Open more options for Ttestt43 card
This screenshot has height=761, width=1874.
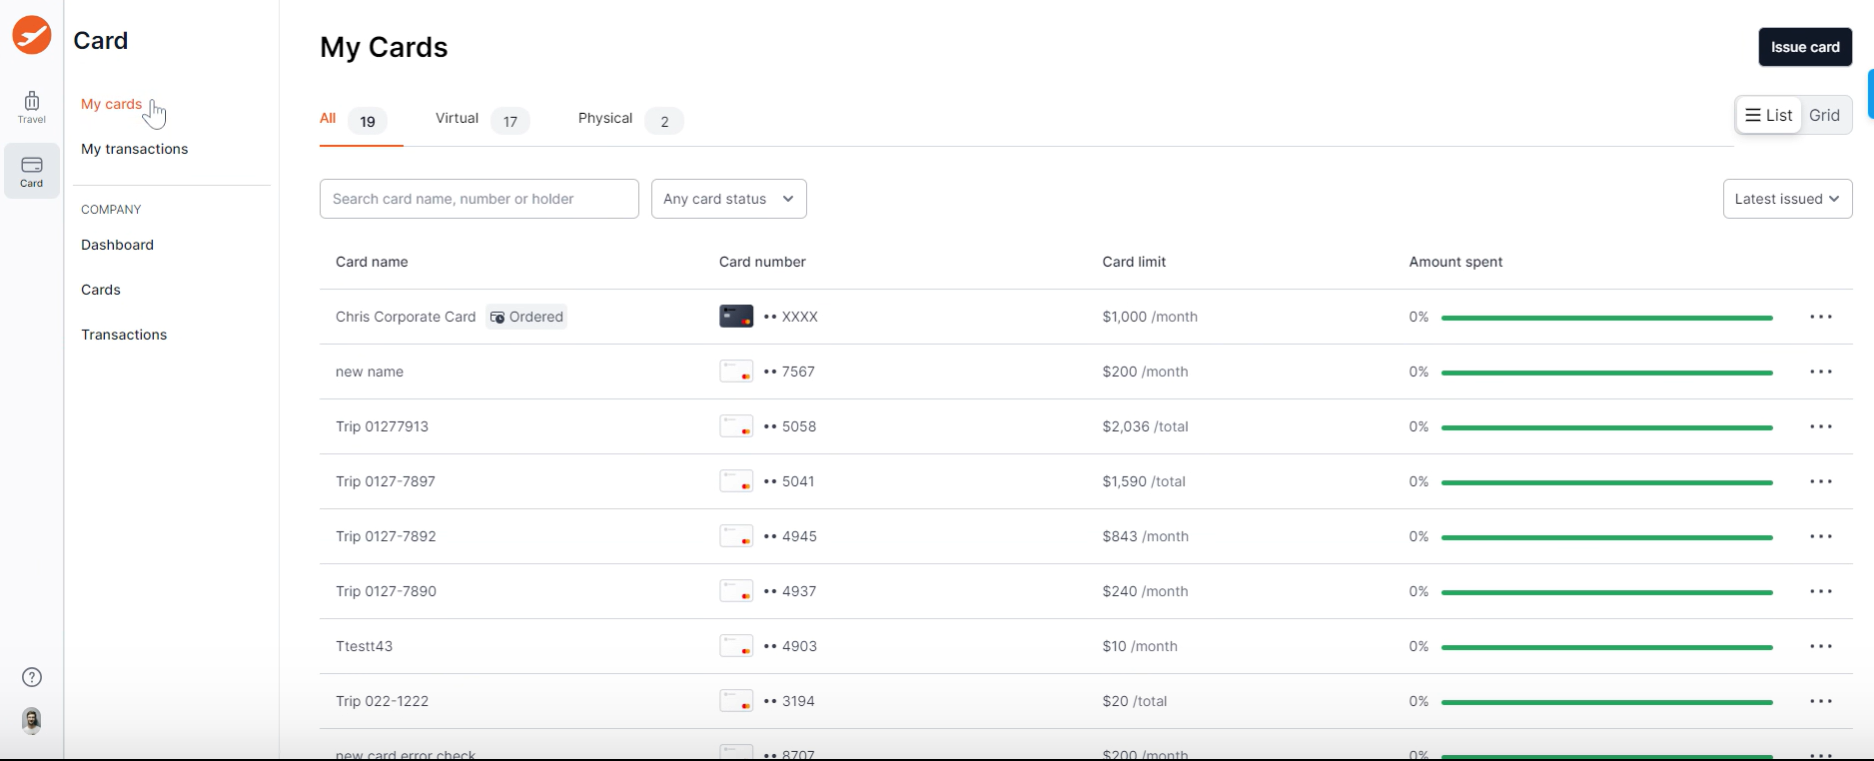point(1820,647)
